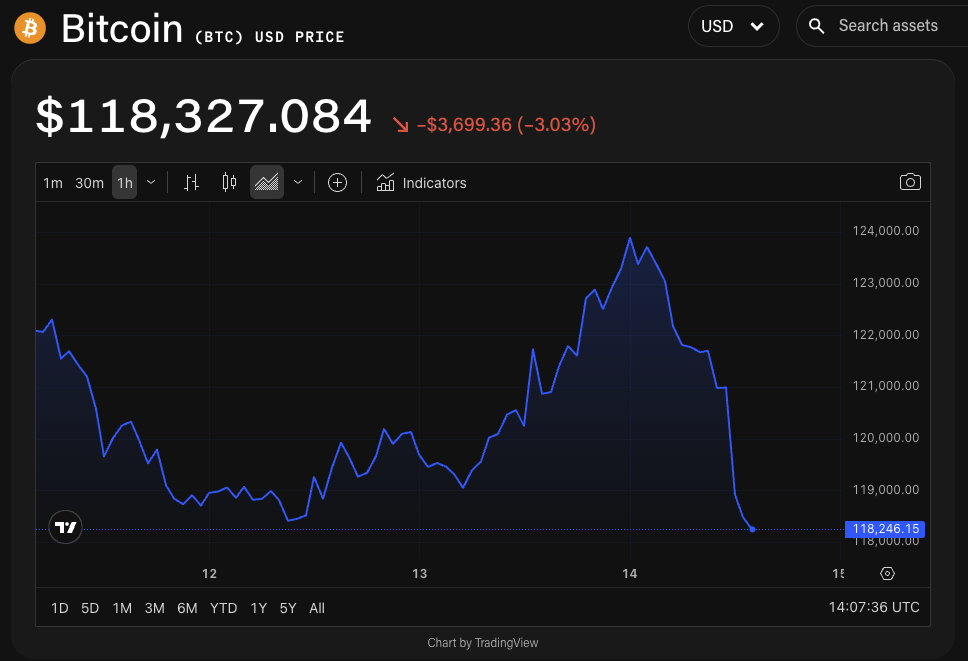Image resolution: width=968 pixels, height=661 pixels.
Task: Click the TradingView logo on the chart
Action: [65, 527]
